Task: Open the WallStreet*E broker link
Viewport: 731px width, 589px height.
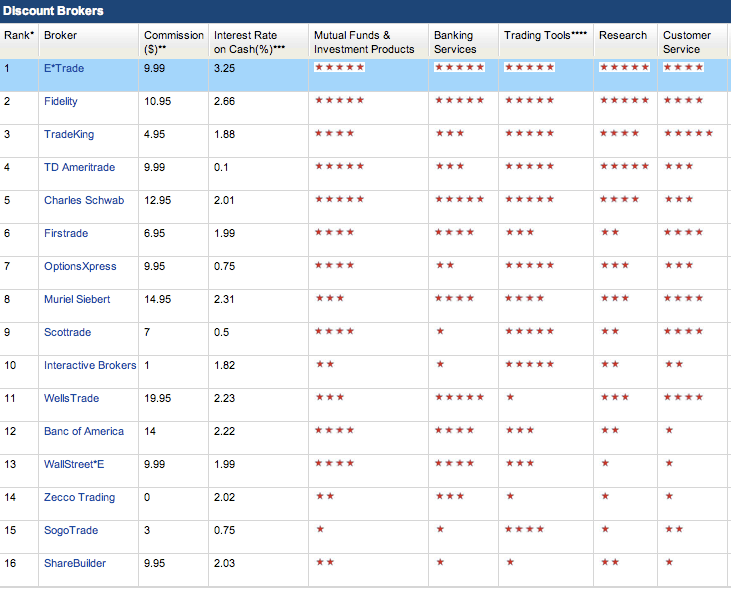Action: (x=74, y=464)
